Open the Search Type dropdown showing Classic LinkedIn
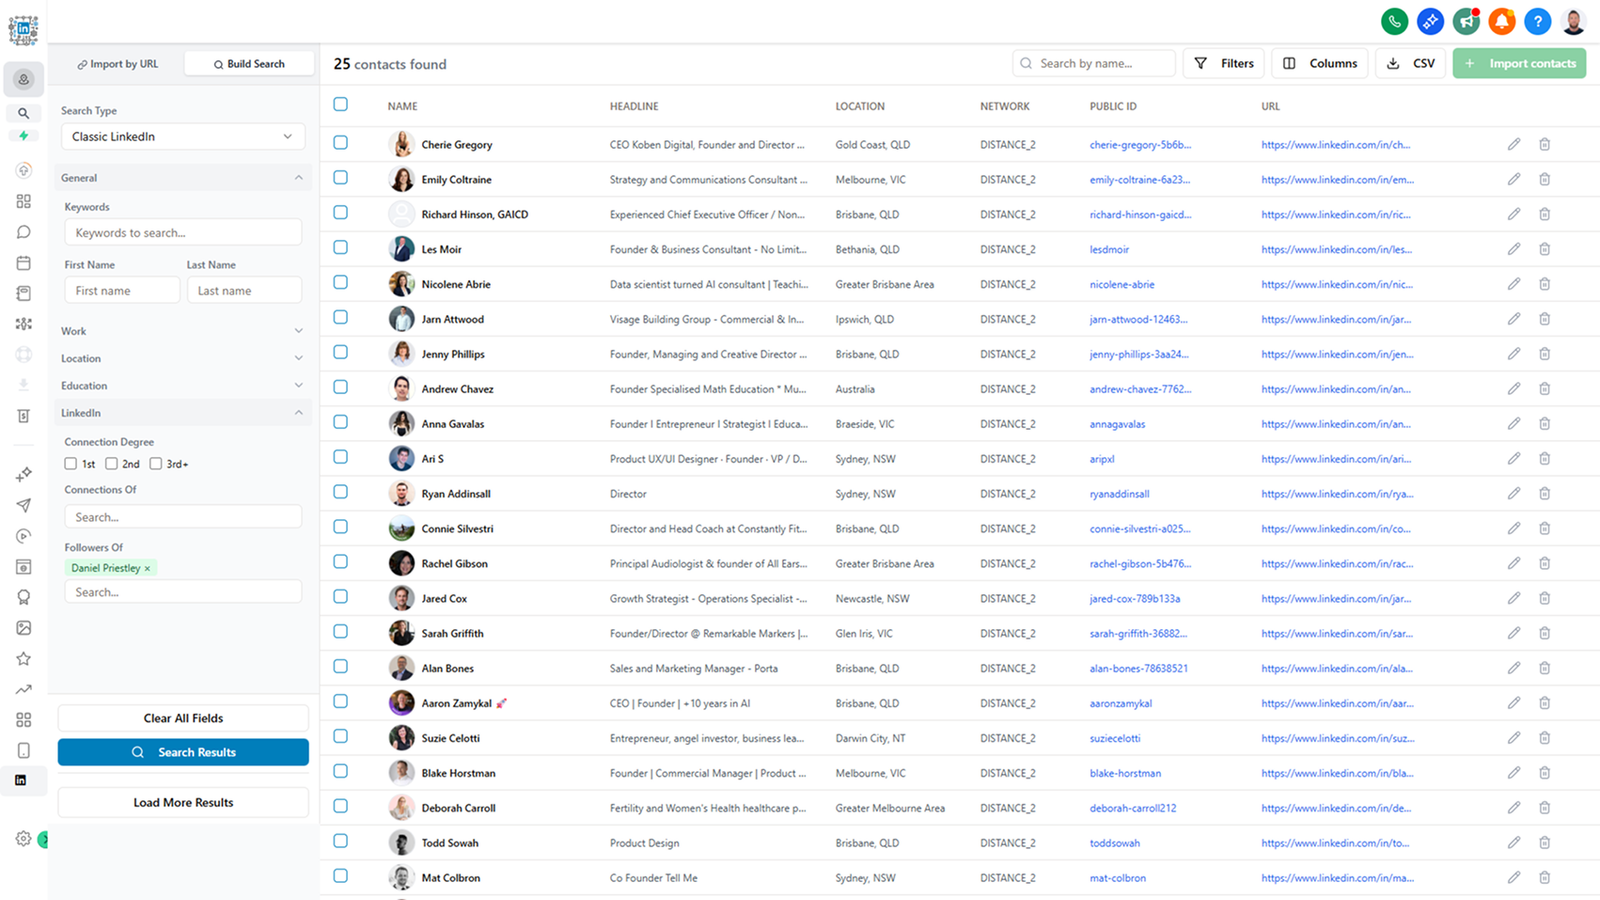The height and width of the screenshot is (900, 1600). (183, 136)
